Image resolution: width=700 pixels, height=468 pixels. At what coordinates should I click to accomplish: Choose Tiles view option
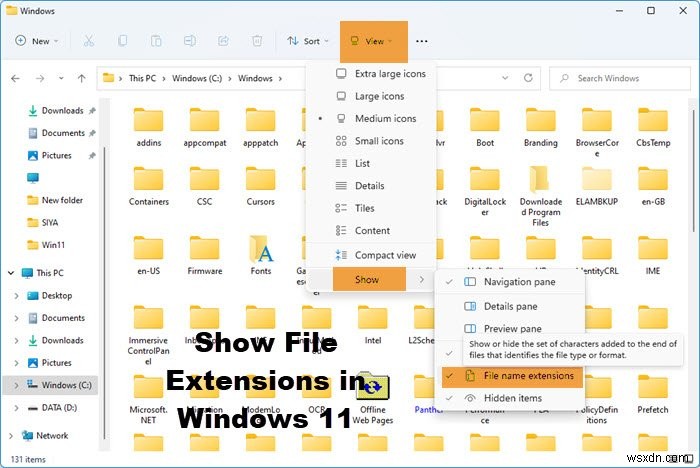371,208
